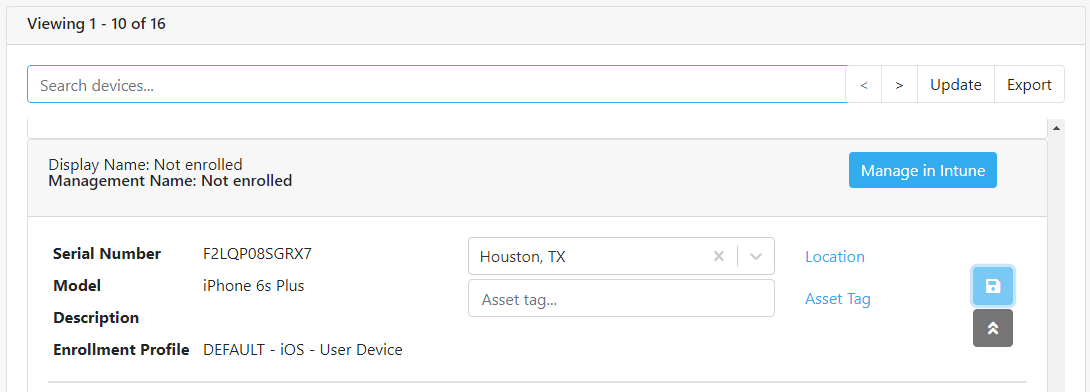Go to previous page of devices
The image size is (1090, 392).
pyautogui.click(x=863, y=85)
